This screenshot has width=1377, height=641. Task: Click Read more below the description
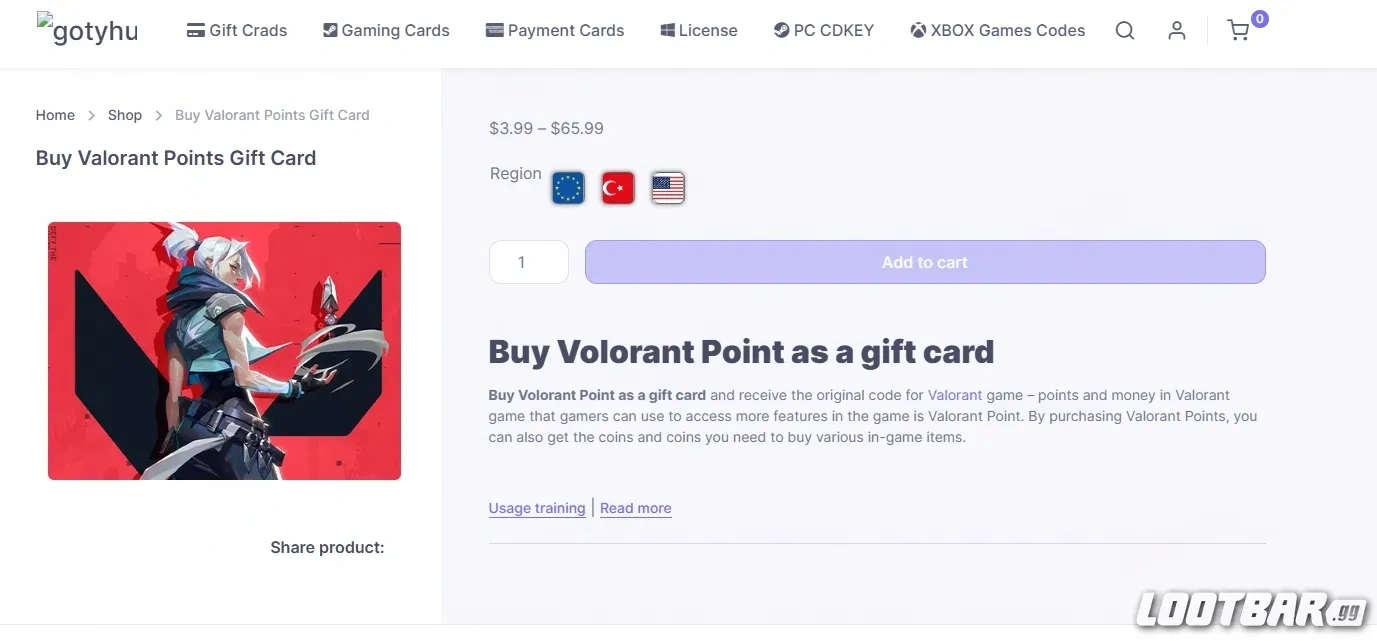(x=635, y=507)
